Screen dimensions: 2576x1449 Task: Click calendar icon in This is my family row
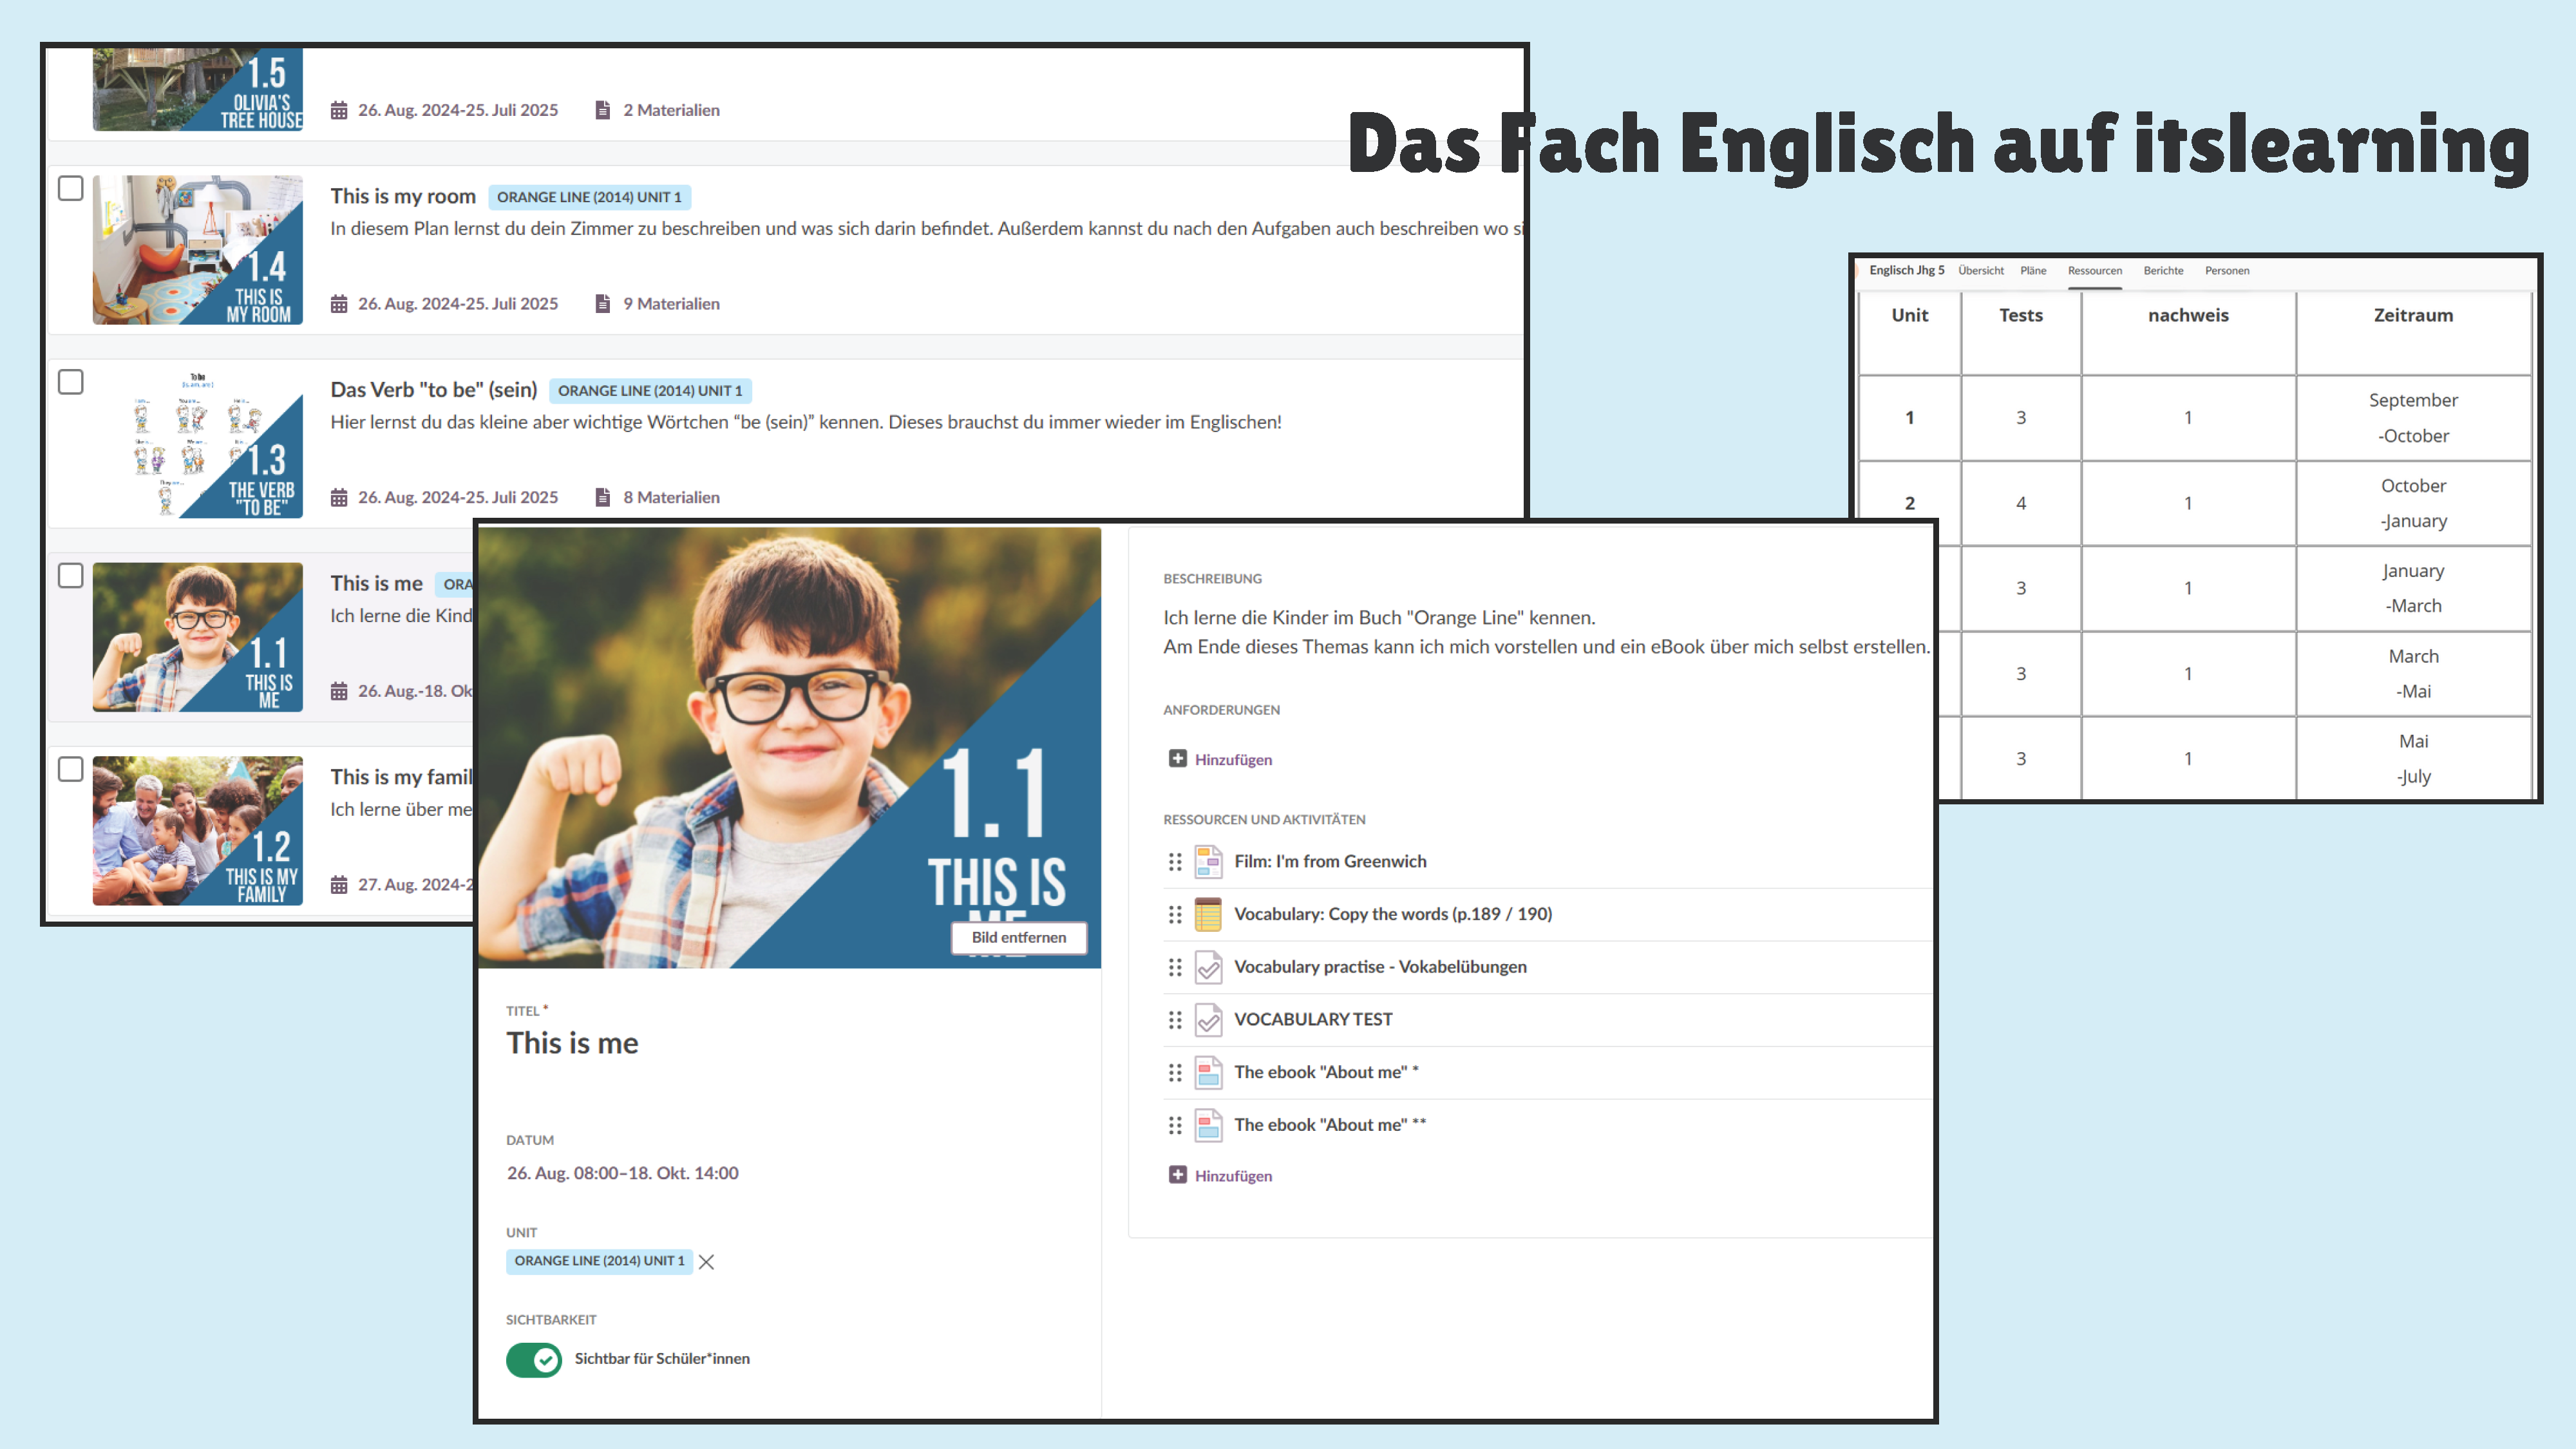point(339,885)
